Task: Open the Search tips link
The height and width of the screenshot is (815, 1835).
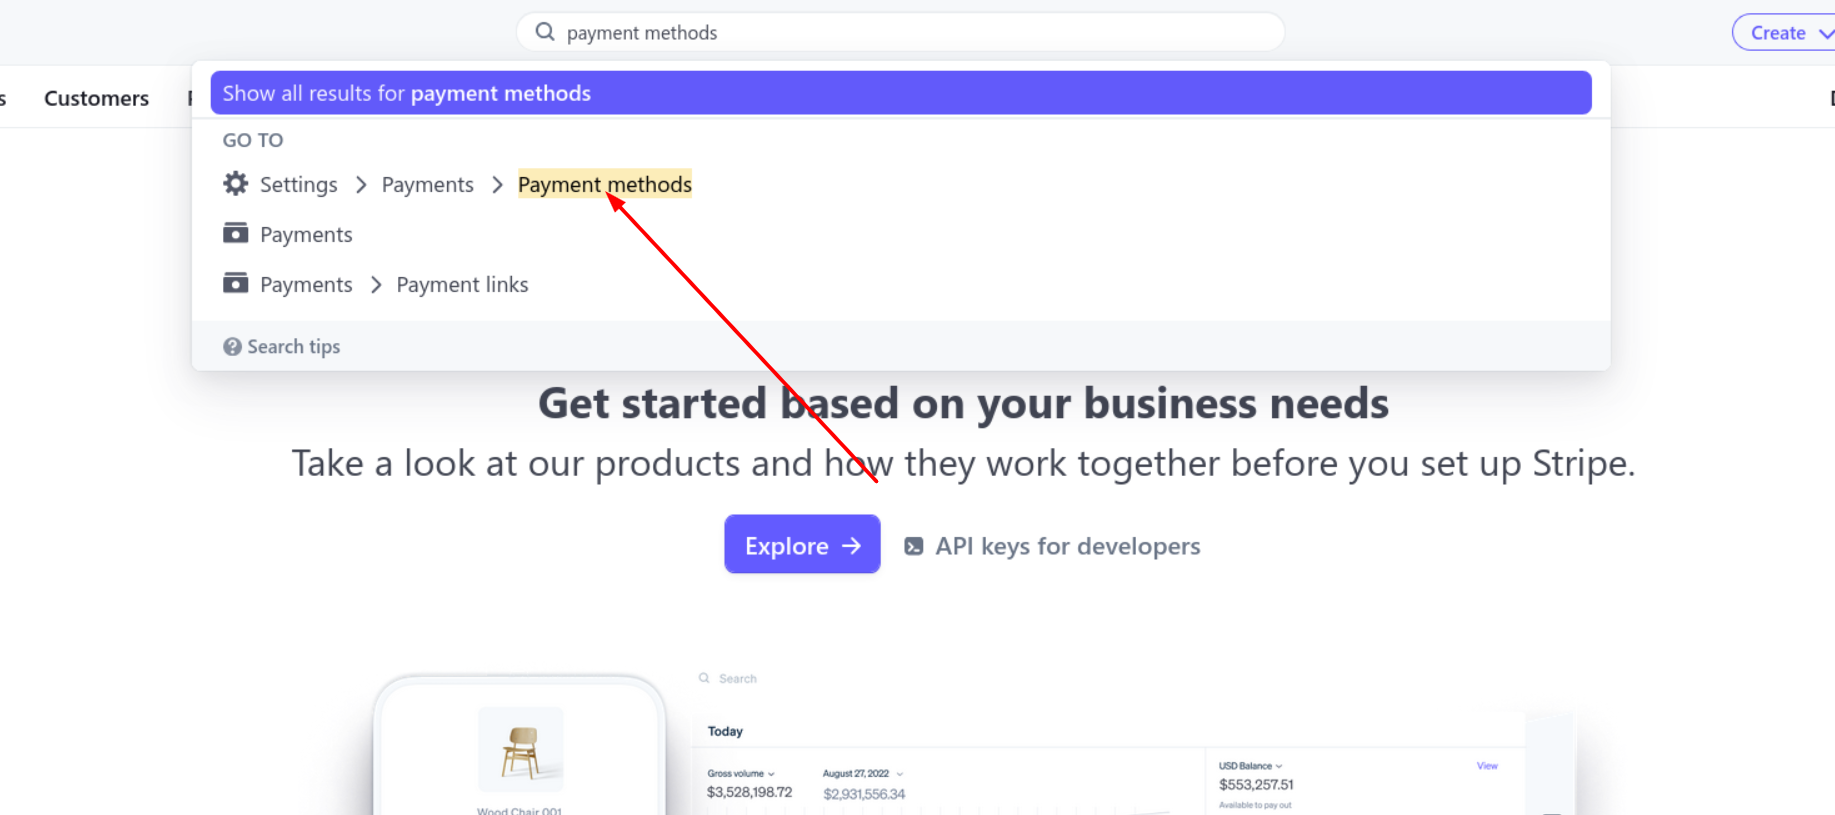Action: tap(293, 347)
